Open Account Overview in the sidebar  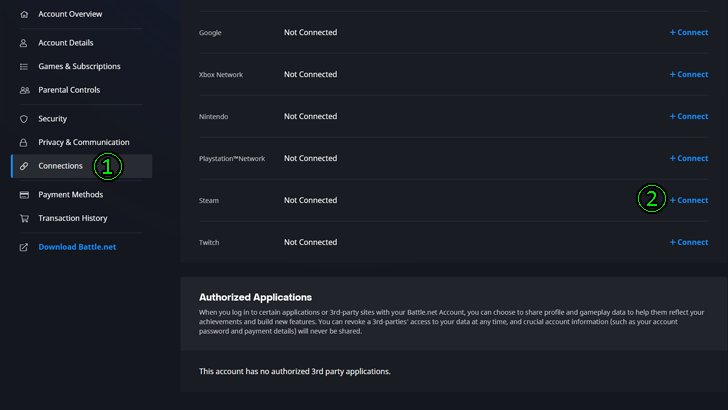(70, 14)
